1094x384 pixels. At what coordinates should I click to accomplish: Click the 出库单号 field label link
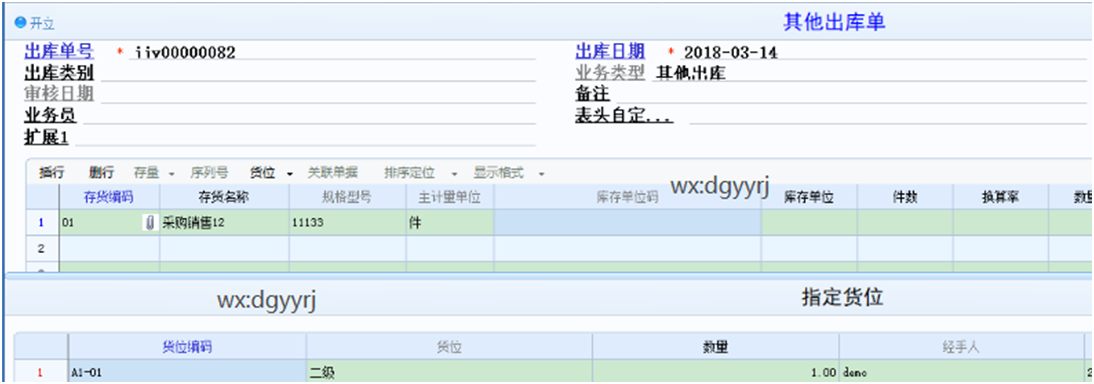59,52
